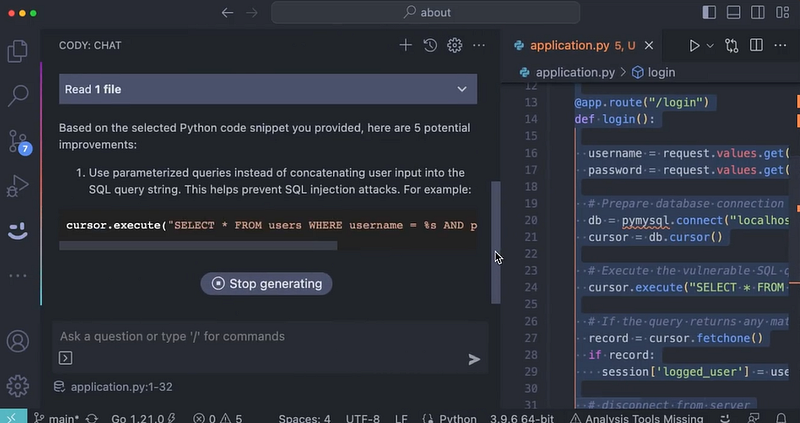This screenshot has height=423, width=800.
Task: Open errors and warnings counter in status bar
Action: pyautogui.click(x=217, y=418)
